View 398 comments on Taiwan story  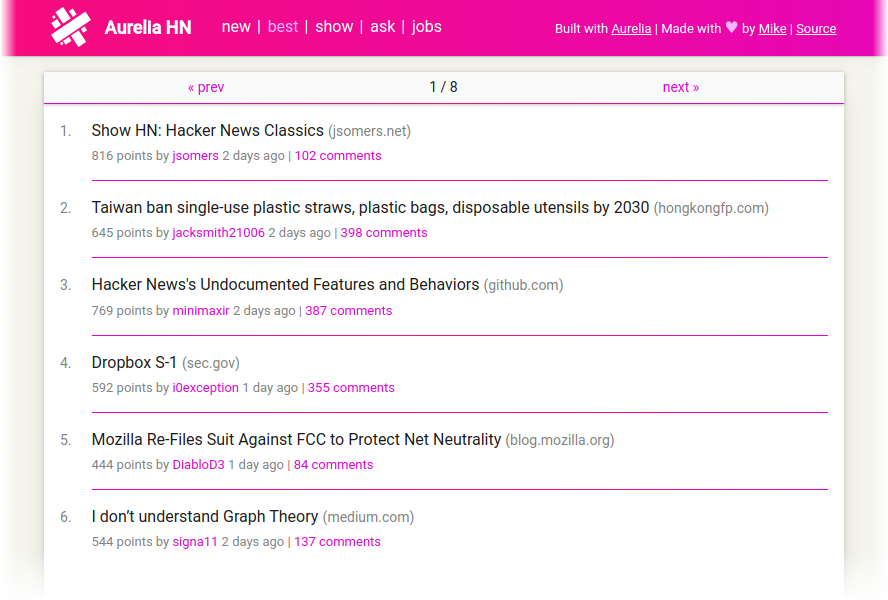point(384,233)
